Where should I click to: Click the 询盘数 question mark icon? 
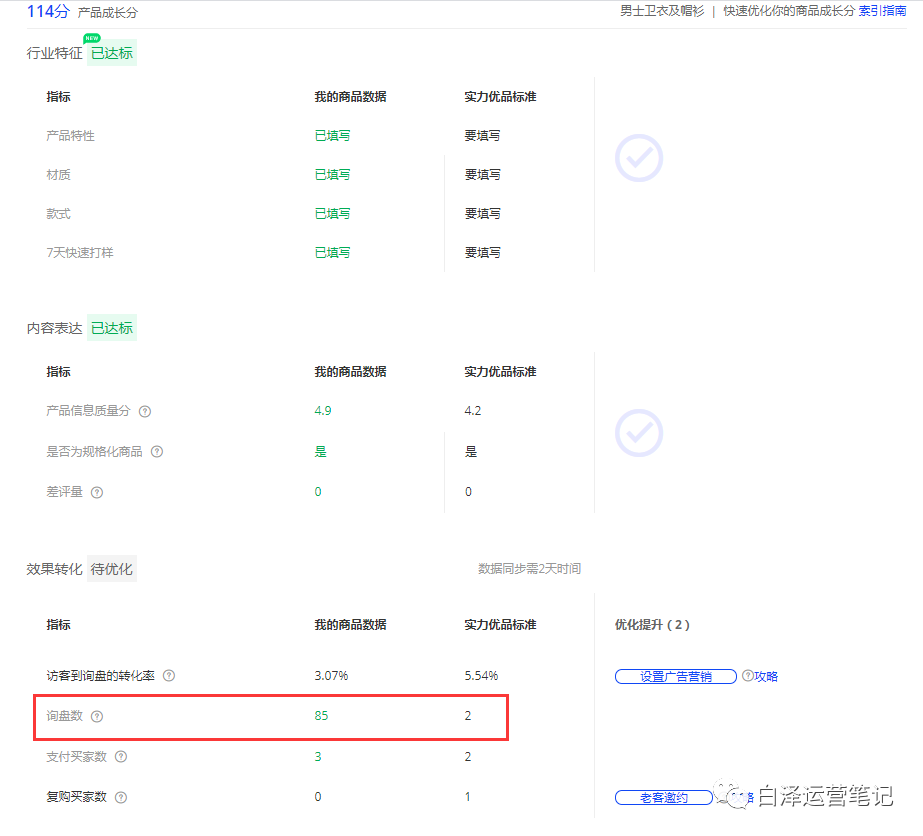coord(96,716)
